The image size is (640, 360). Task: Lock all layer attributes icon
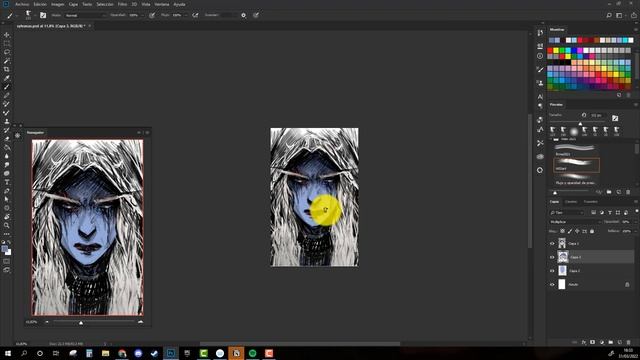pyautogui.click(x=592, y=231)
